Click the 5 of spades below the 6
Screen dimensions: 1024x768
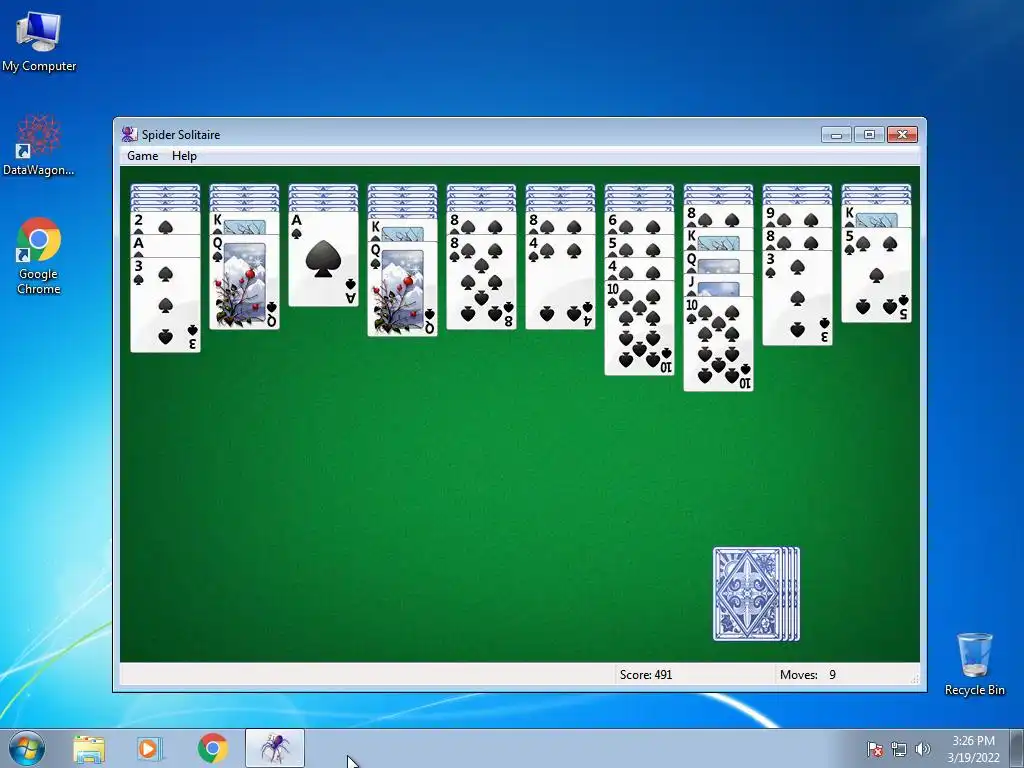click(639, 246)
